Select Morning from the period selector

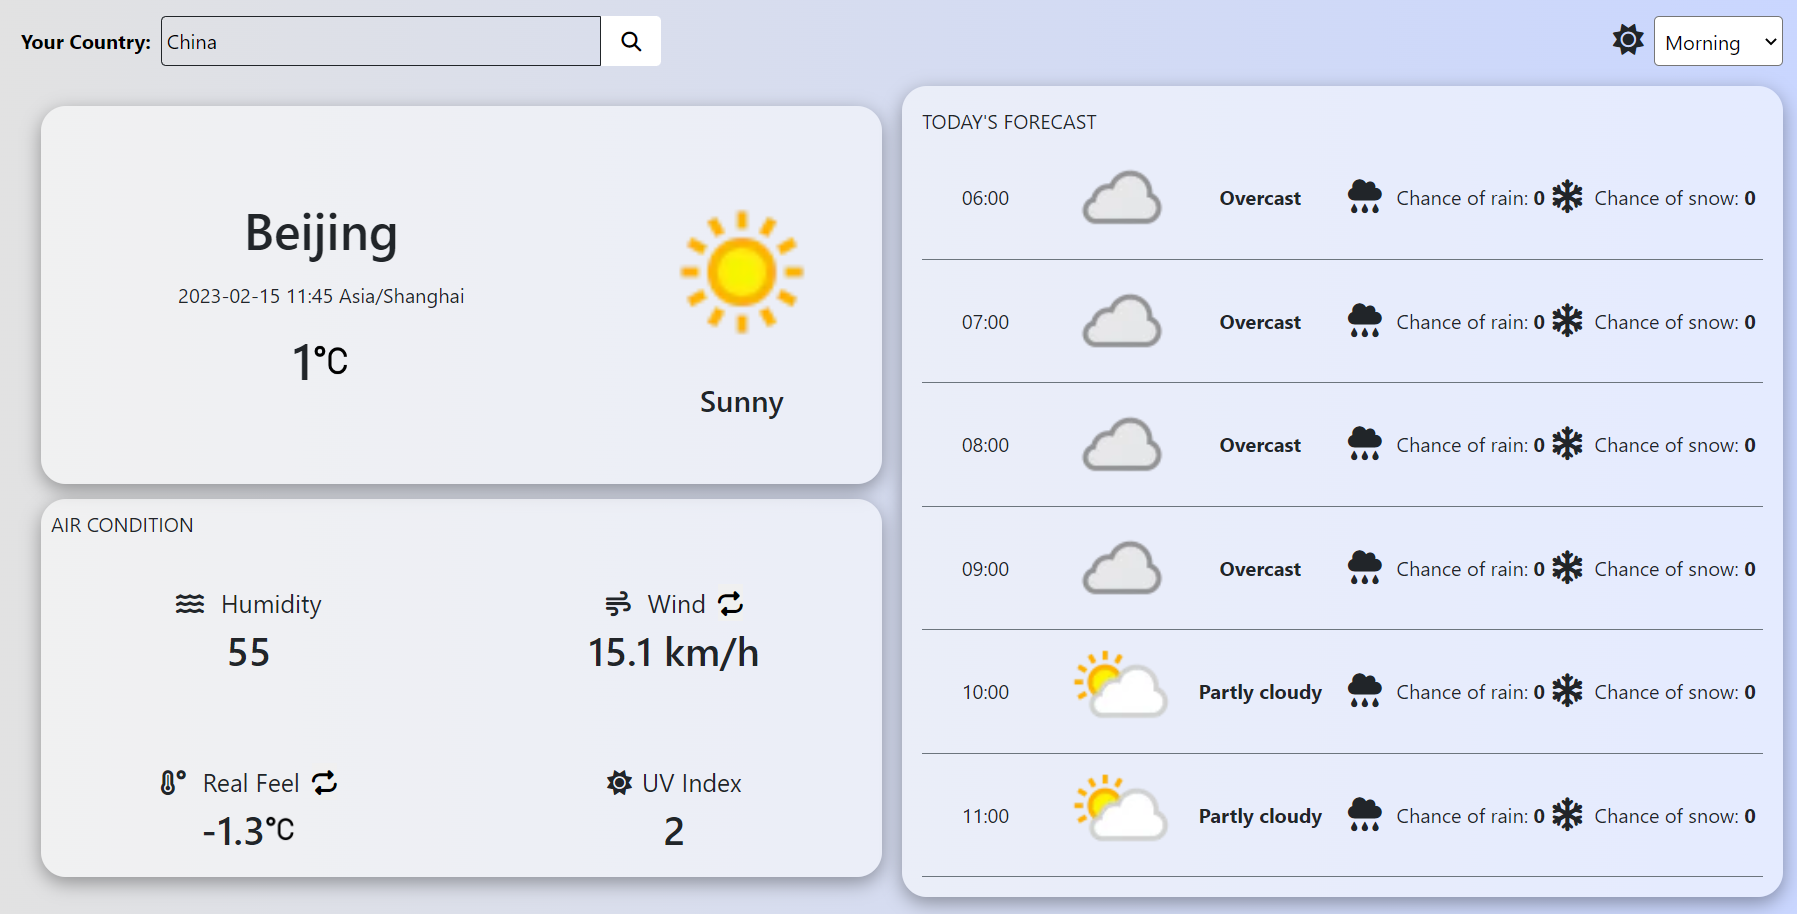point(1718,42)
